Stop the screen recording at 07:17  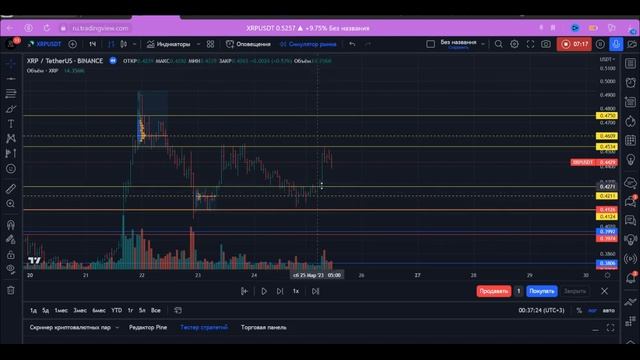(x=574, y=44)
